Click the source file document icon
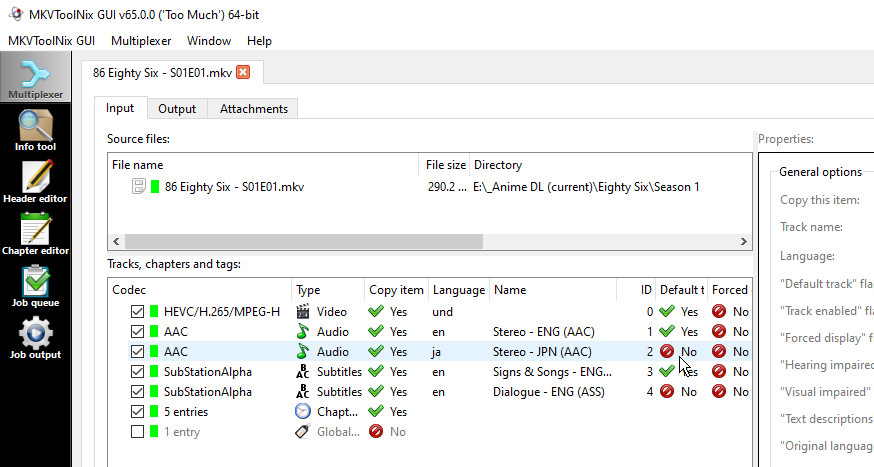Screen dimensions: 874x467 [x=138, y=186]
